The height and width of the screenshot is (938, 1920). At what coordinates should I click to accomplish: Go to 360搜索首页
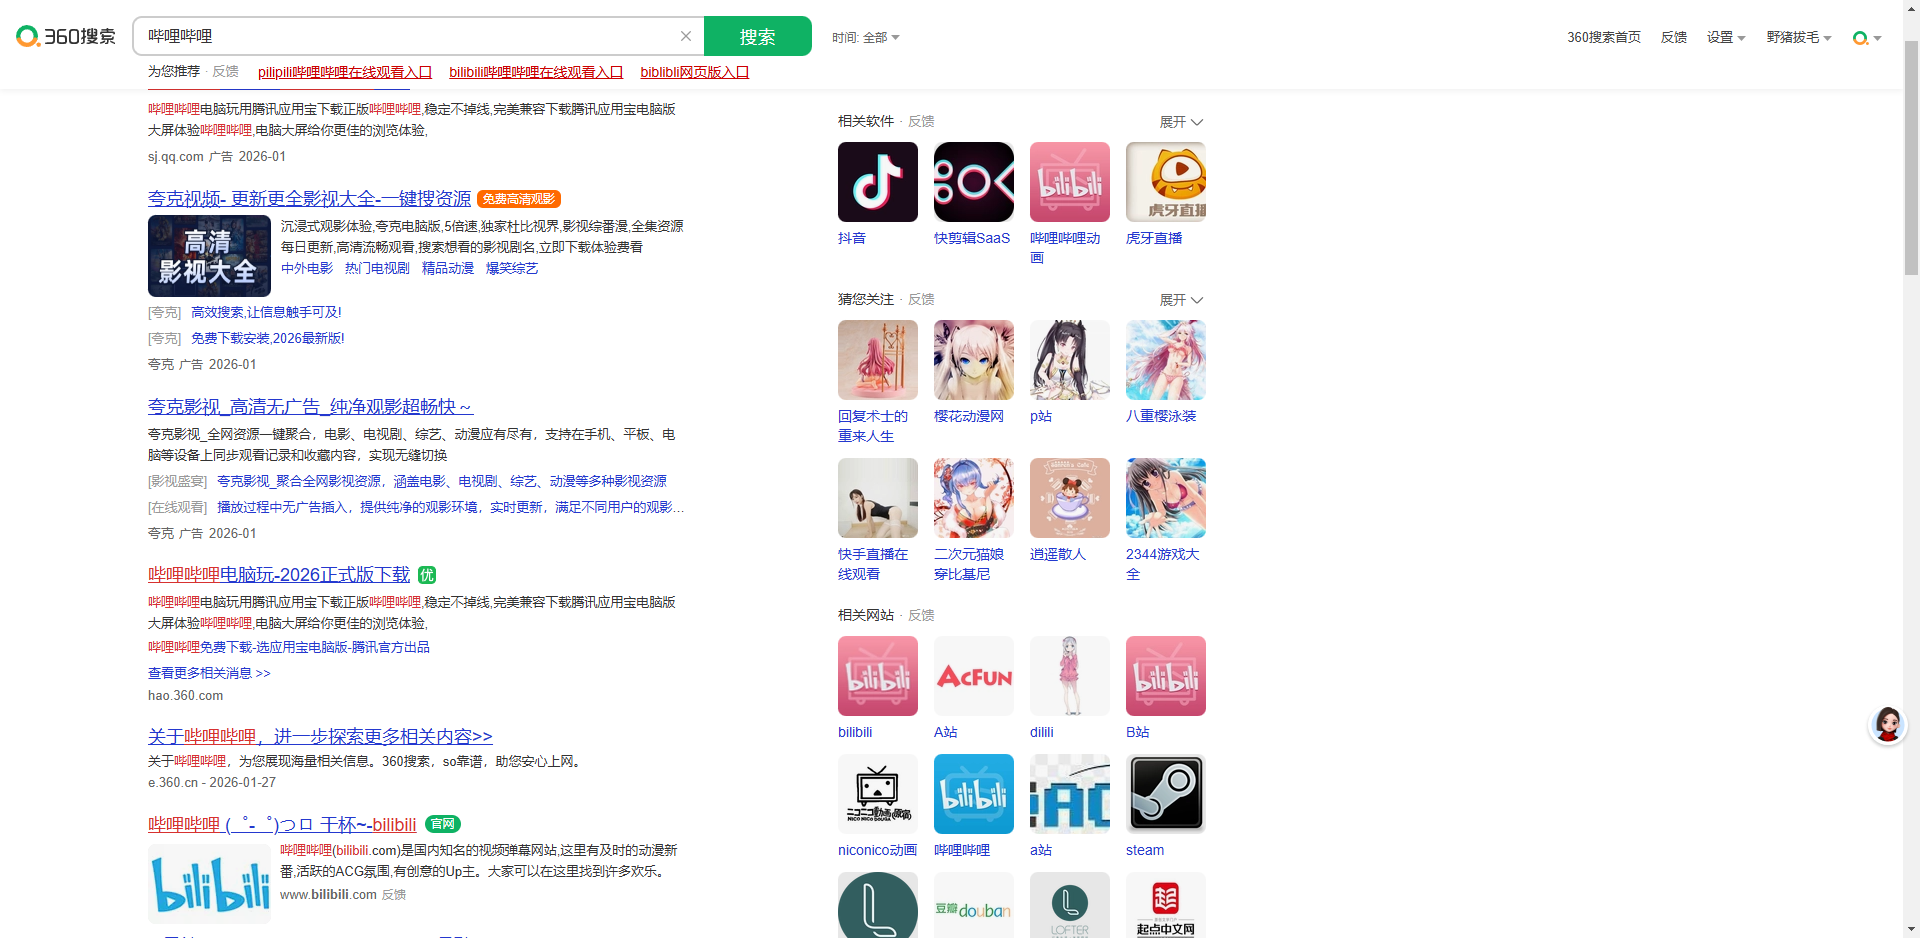(x=1602, y=37)
